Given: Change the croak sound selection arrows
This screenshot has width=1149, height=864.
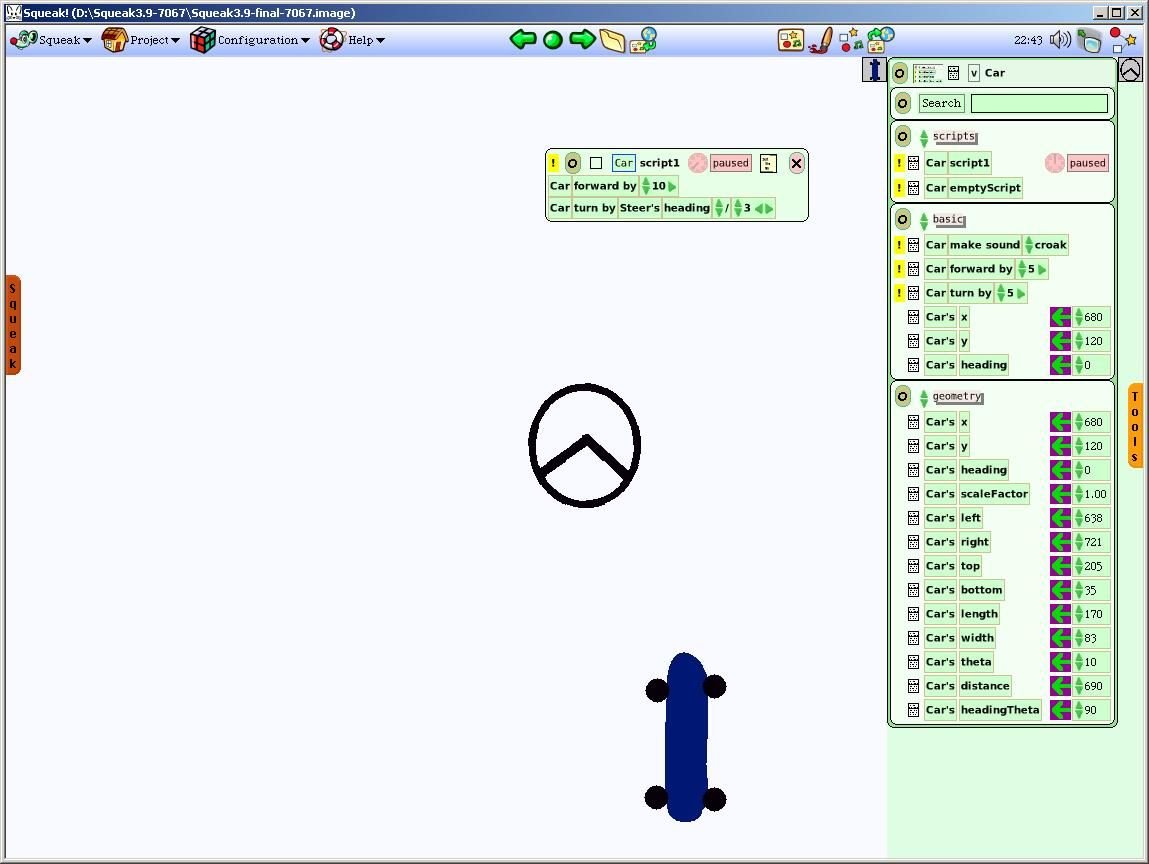Looking at the screenshot, I should [1029, 245].
